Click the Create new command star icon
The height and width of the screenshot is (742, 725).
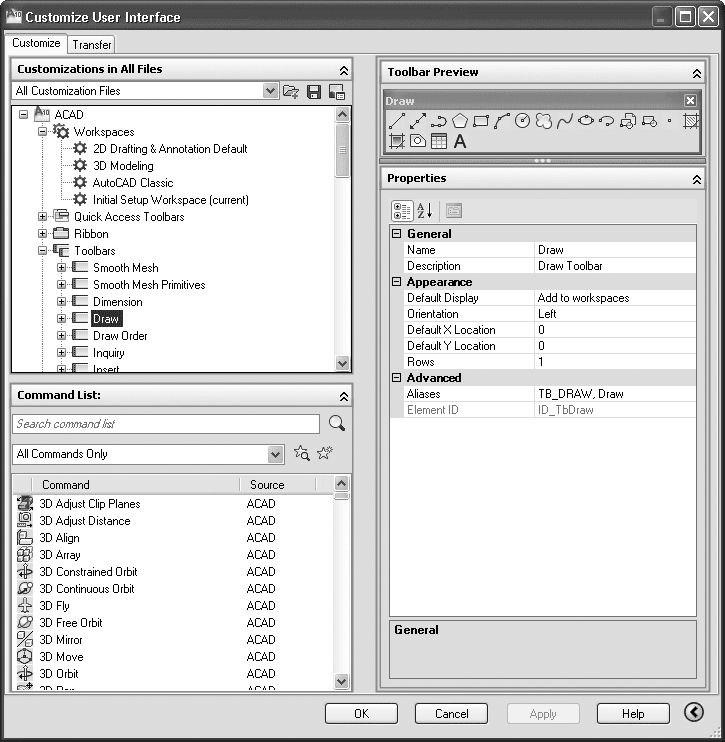[x=324, y=454]
